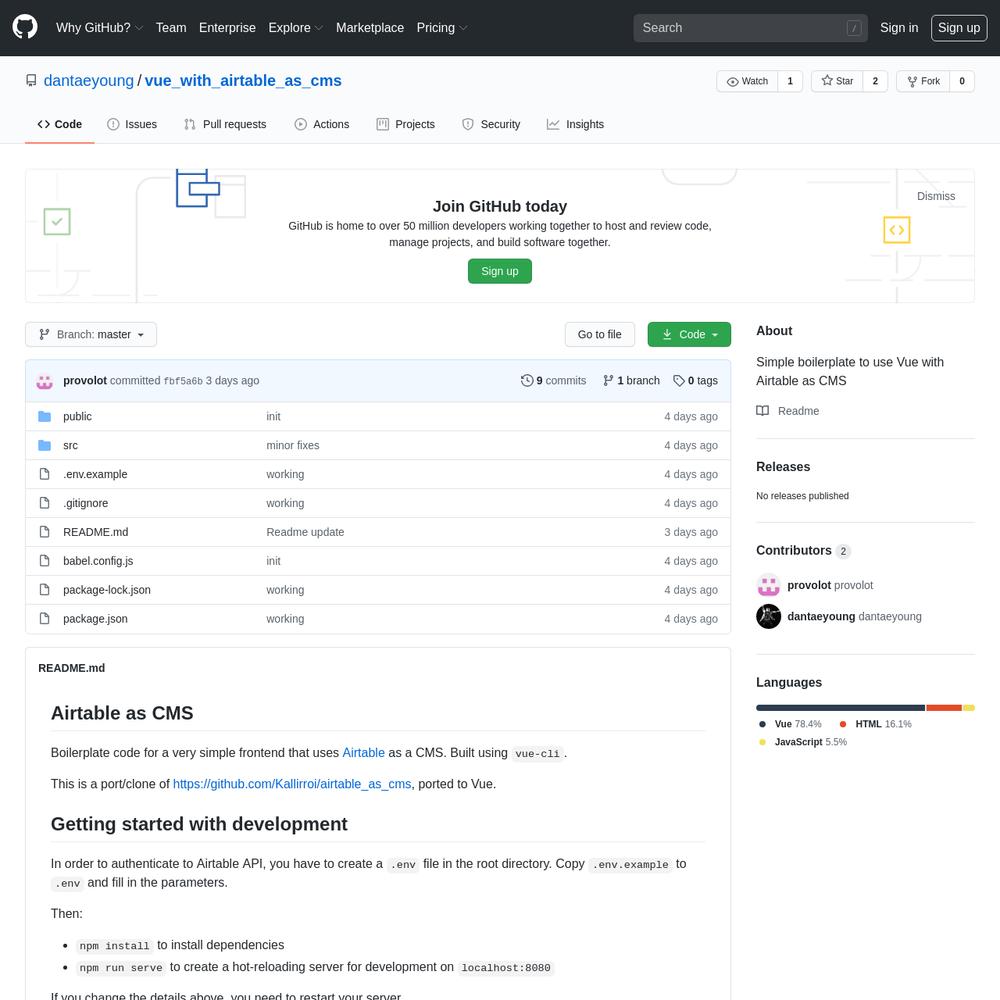Select the .gitignore file icon

point(44,503)
